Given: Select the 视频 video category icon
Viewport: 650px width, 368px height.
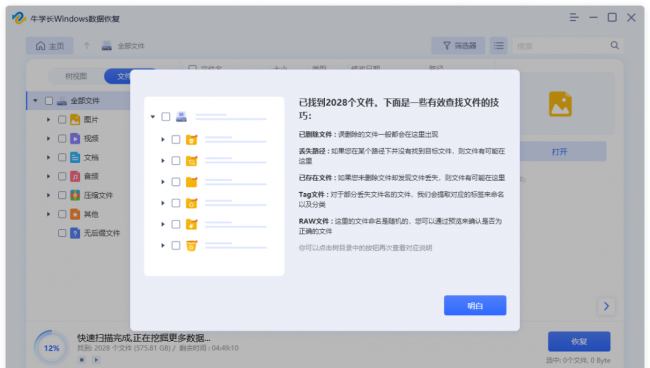Looking at the screenshot, I should (75, 138).
